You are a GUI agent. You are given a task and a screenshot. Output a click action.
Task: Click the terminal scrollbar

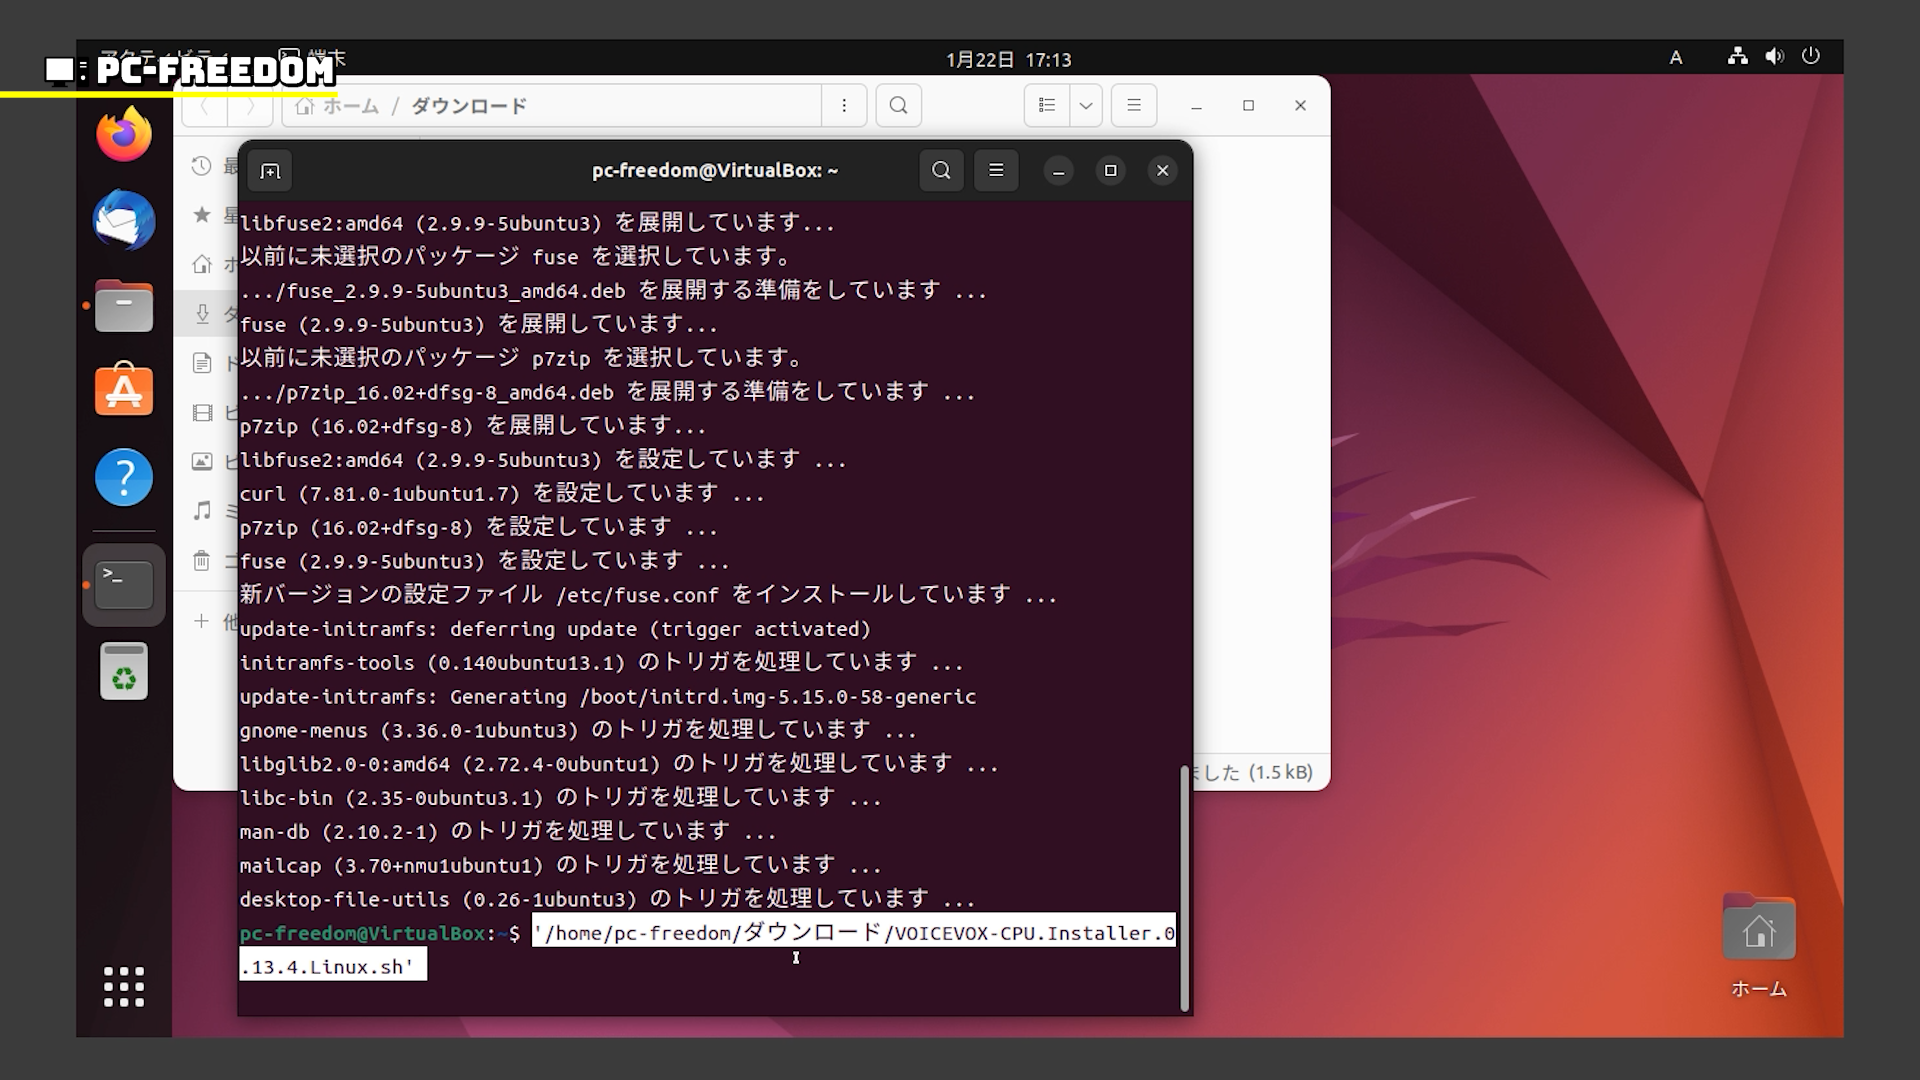pyautogui.click(x=1185, y=888)
